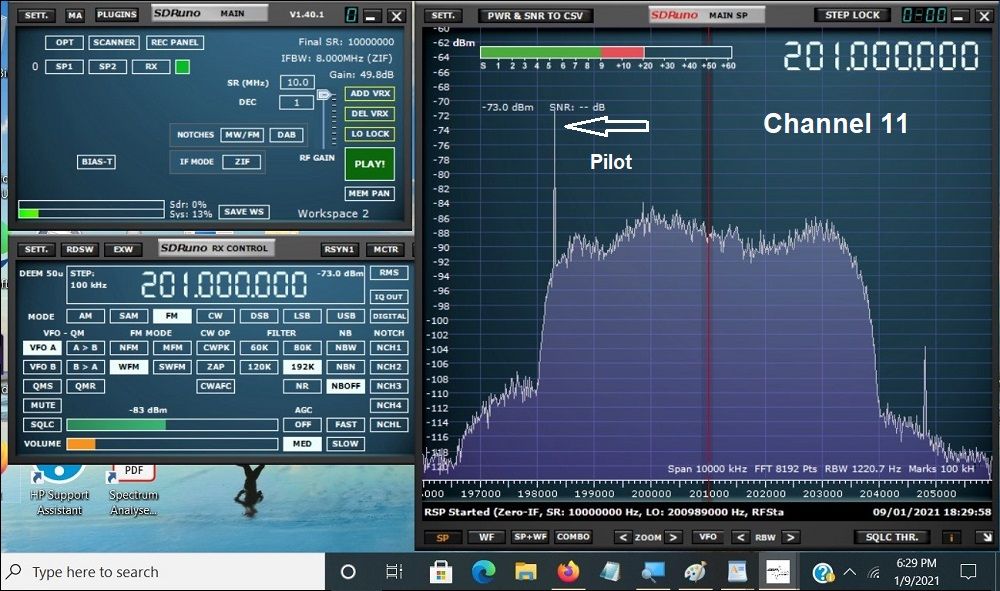Select SAM mode

129,316
